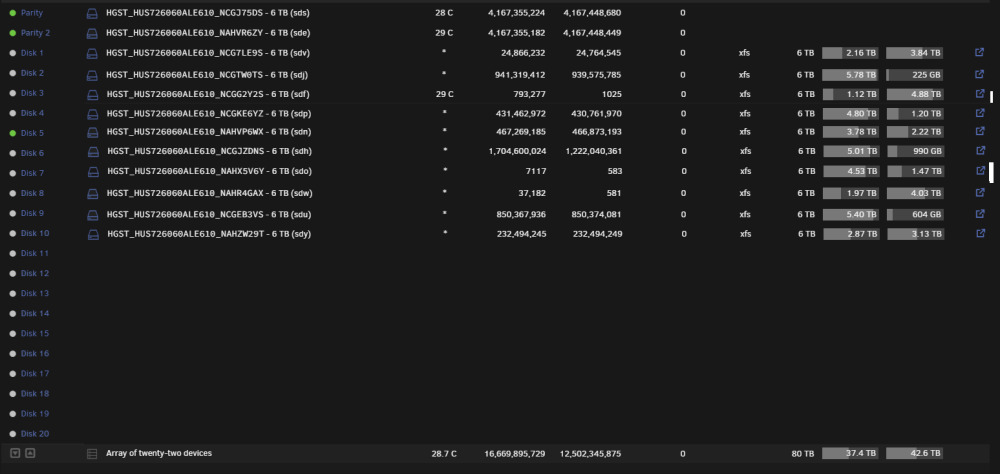Click the drive icon for Disk 2 sdj
Screen dimensions: 1000x474
[x=92, y=75]
